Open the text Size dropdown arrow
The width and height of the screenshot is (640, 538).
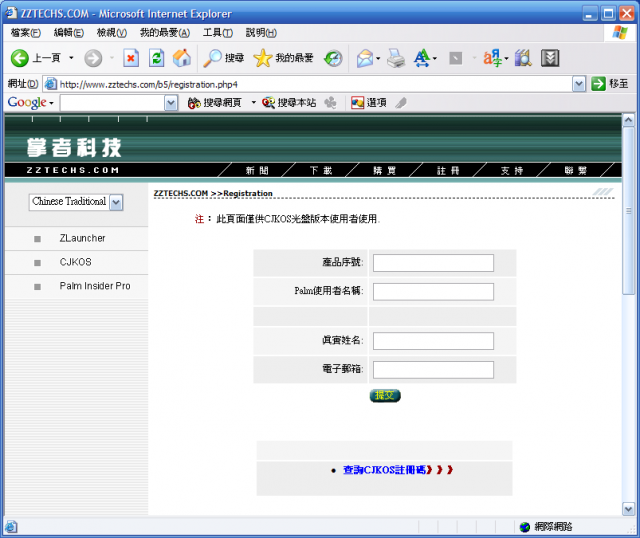pyautogui.click(x=435, y=58)
